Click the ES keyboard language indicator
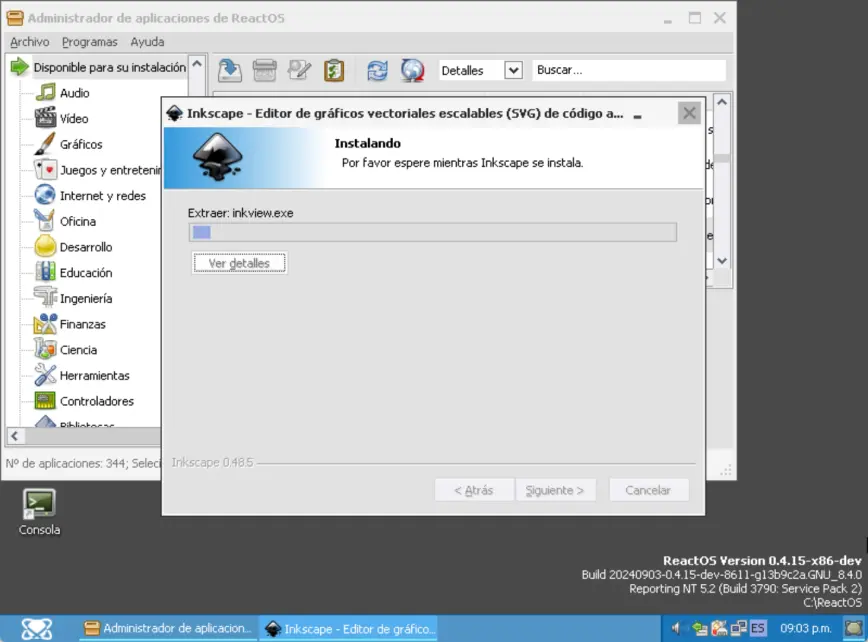Image resolution: width=868 pixels, height=642 pixels. [758, 628]
